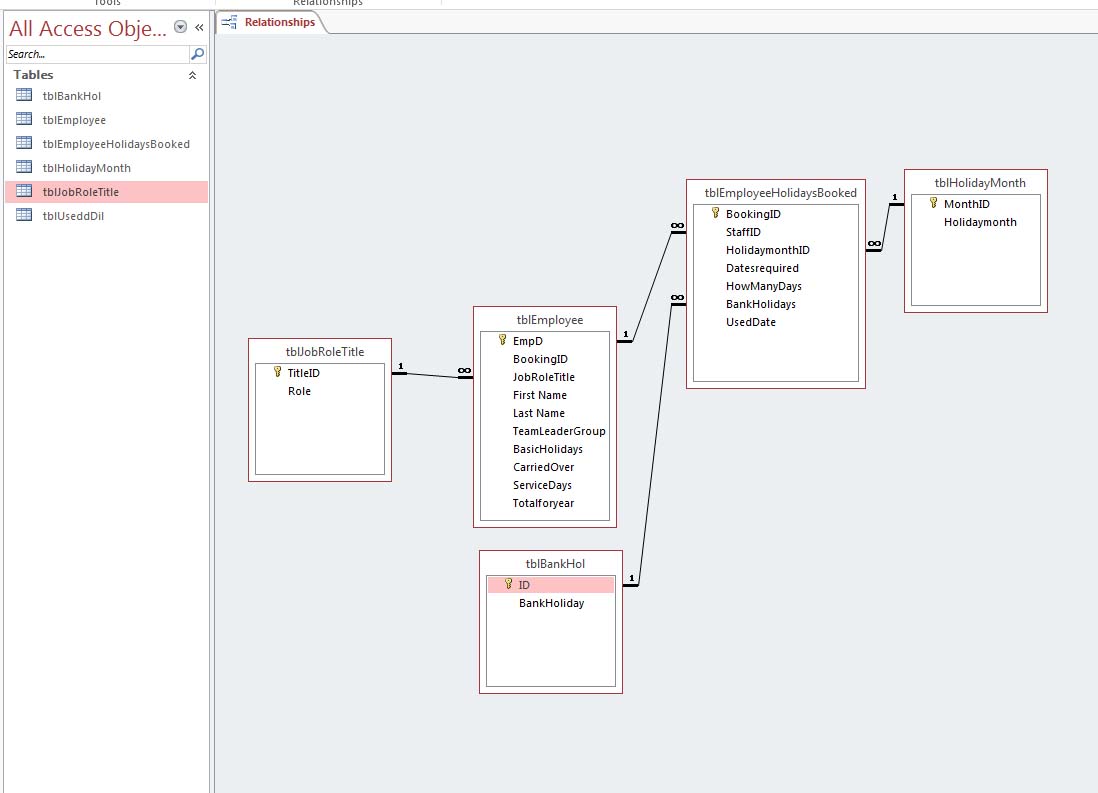Select the CarriedOver field
This screenshot has width=1098, height=793.
coord(545,467)
